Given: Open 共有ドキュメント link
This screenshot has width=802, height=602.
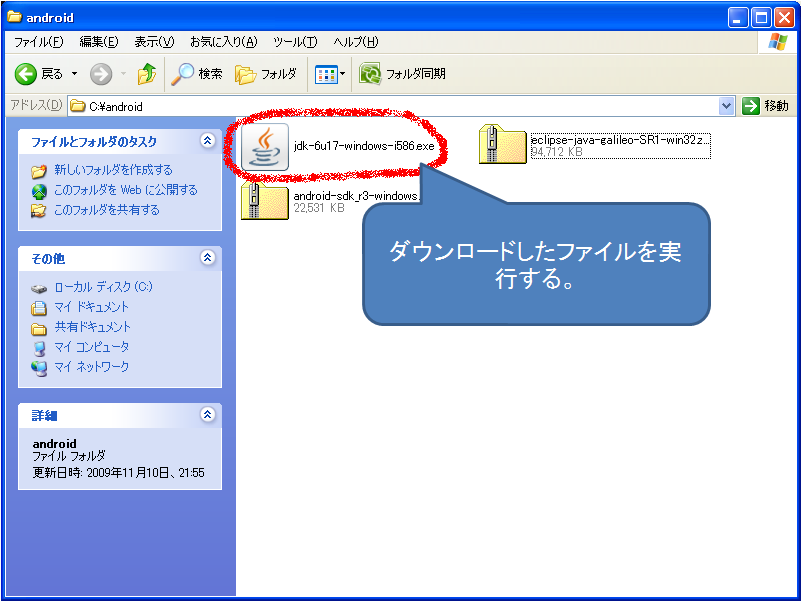Looking at the screenshot, I should pos(93,327).
